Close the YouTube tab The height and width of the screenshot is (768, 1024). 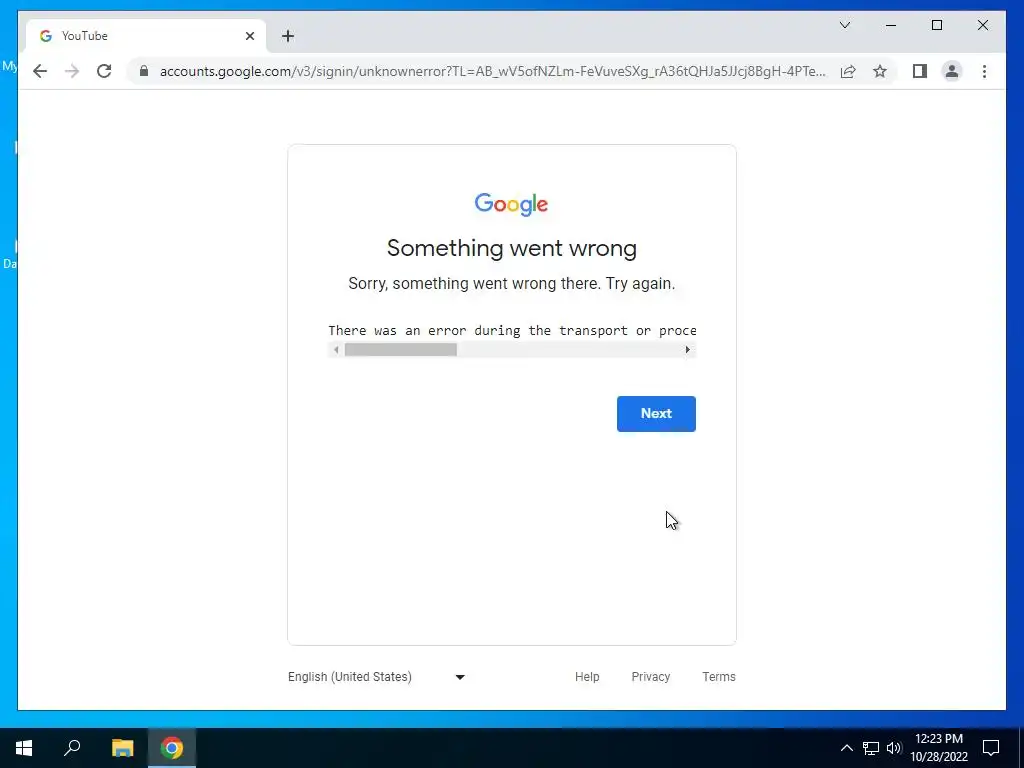coord(249,36)
